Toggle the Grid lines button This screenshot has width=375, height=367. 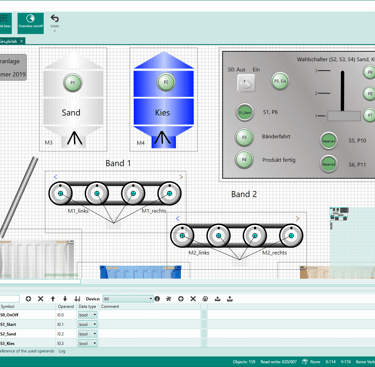[x=5, y=23]
